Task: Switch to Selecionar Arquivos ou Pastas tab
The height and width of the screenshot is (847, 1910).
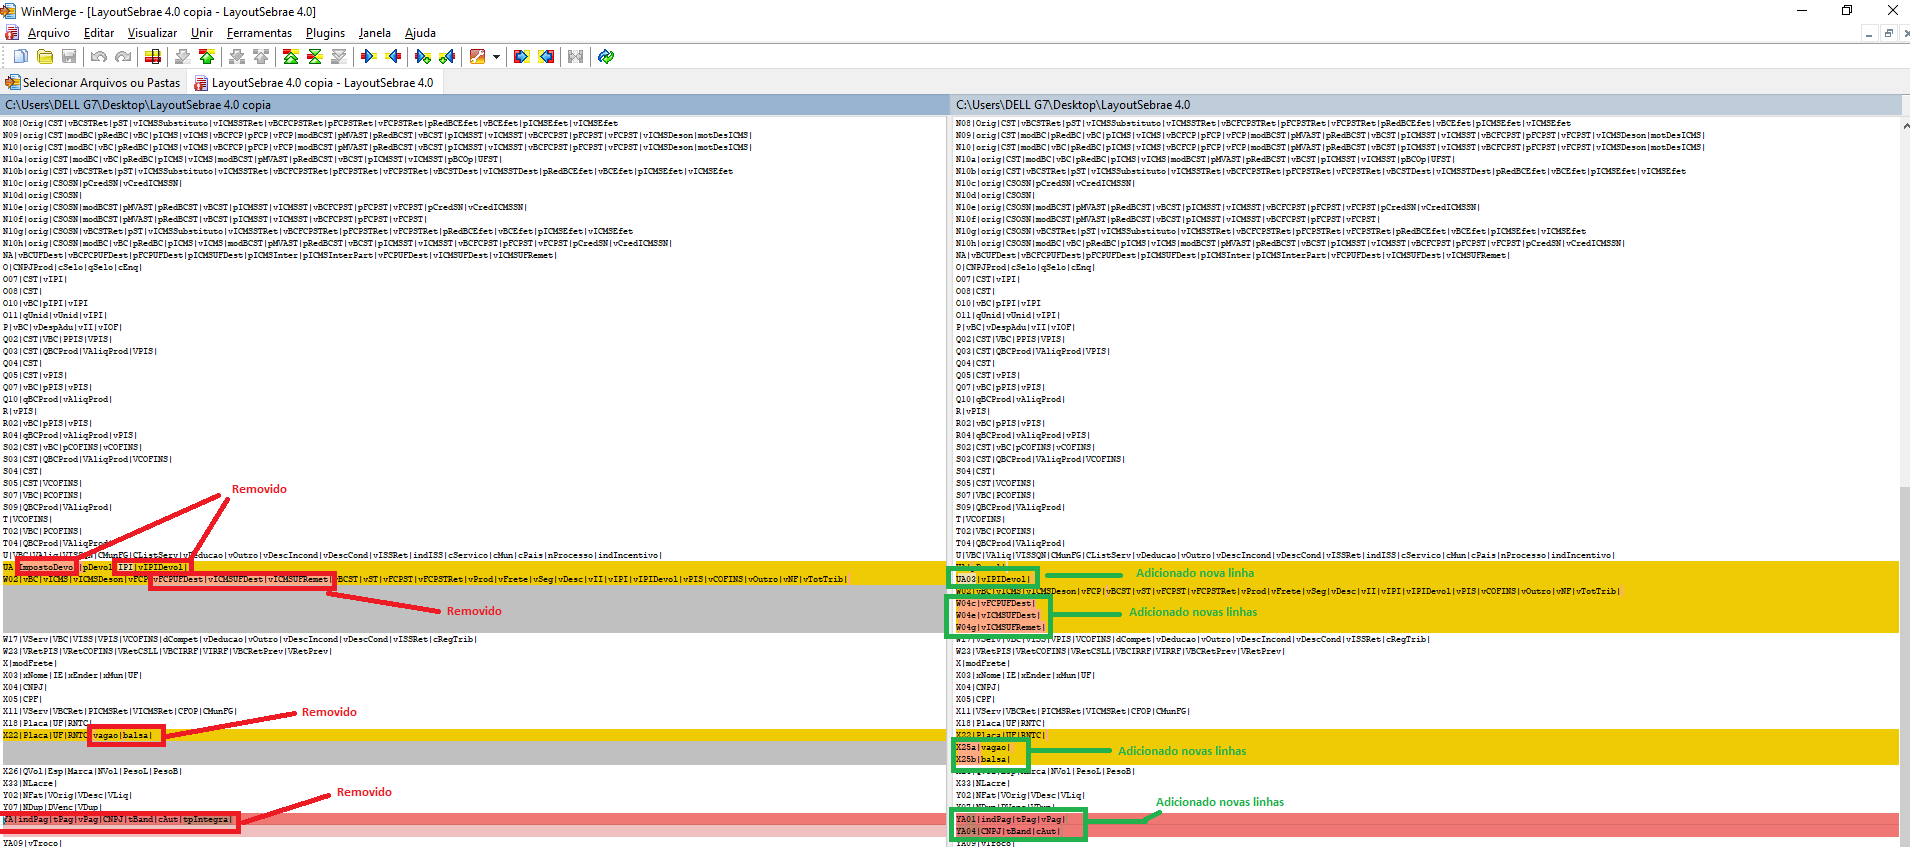Action: [93, 83]
